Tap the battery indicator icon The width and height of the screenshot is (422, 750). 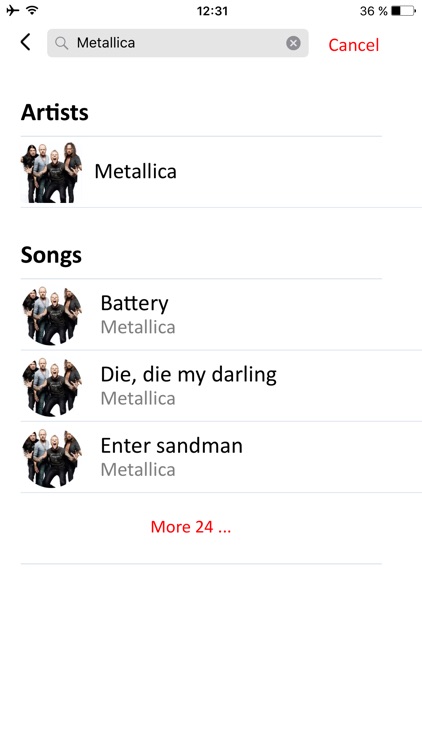coord(403,11)
